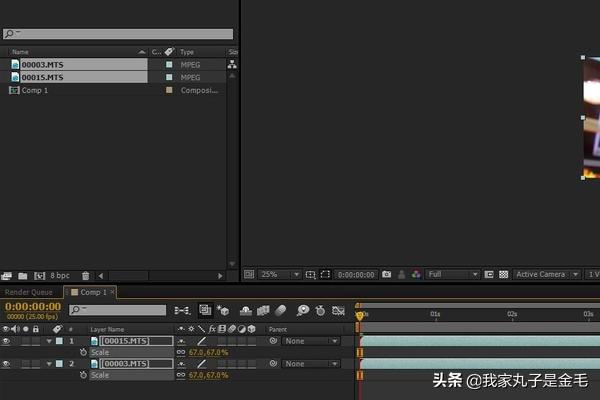Viewport: 600px width, 400px height.
Task: Click the snapshot camera icon in viewer
Action: tap(386, 274)
